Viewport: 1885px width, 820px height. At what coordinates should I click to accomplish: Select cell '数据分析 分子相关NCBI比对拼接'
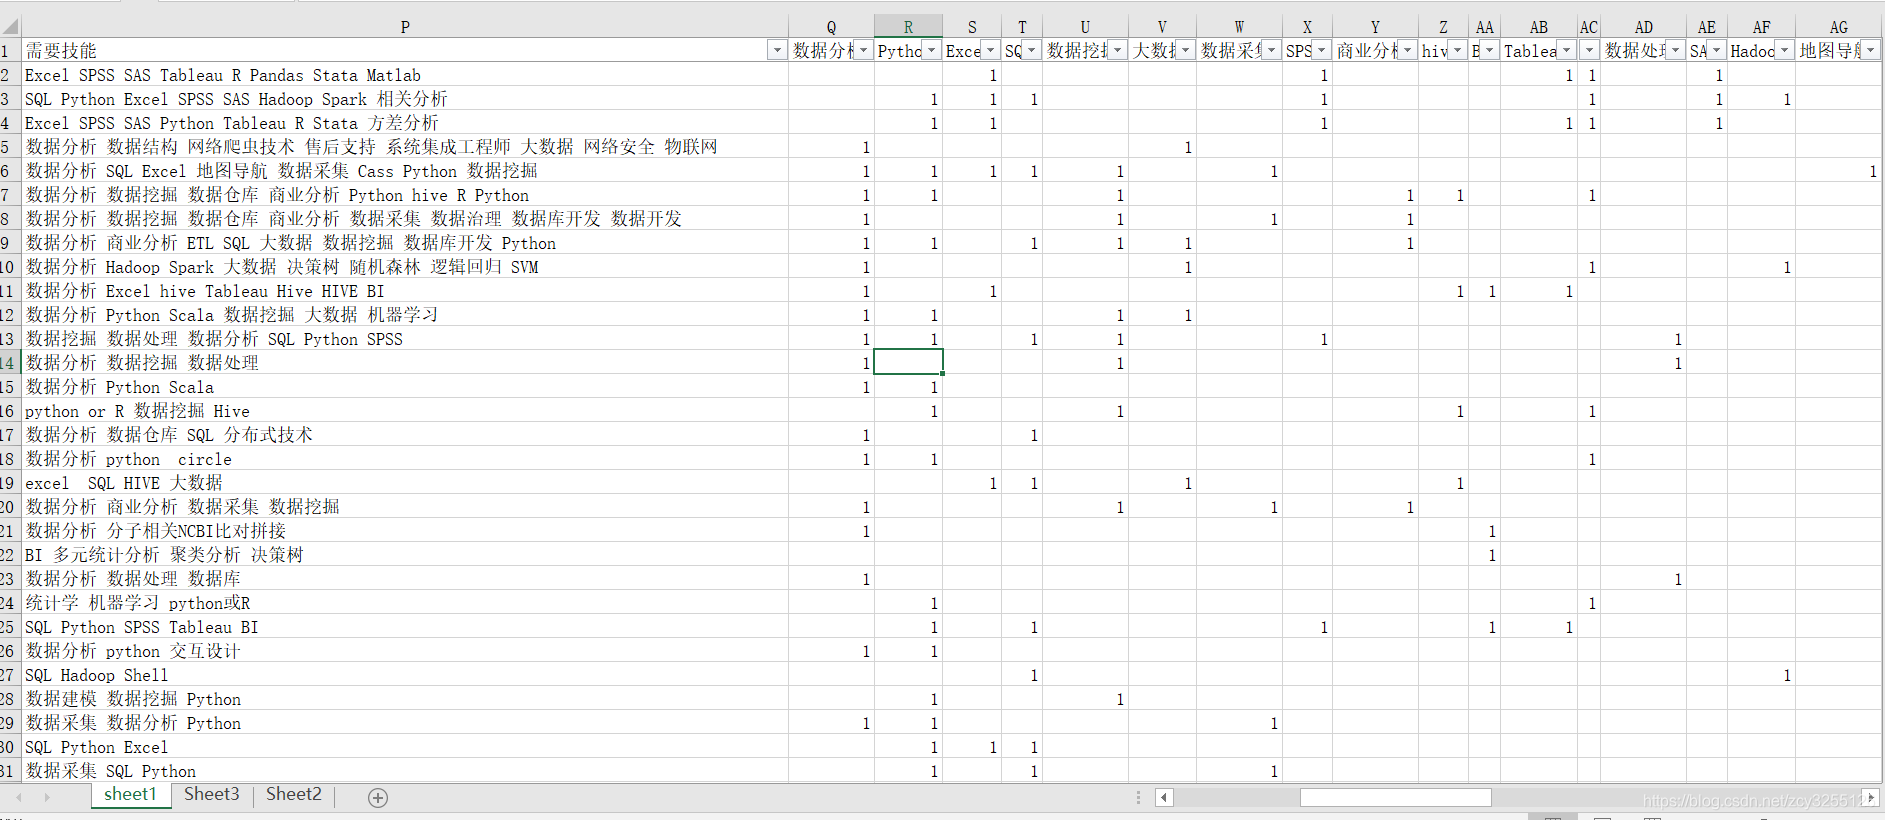[405, 531]
